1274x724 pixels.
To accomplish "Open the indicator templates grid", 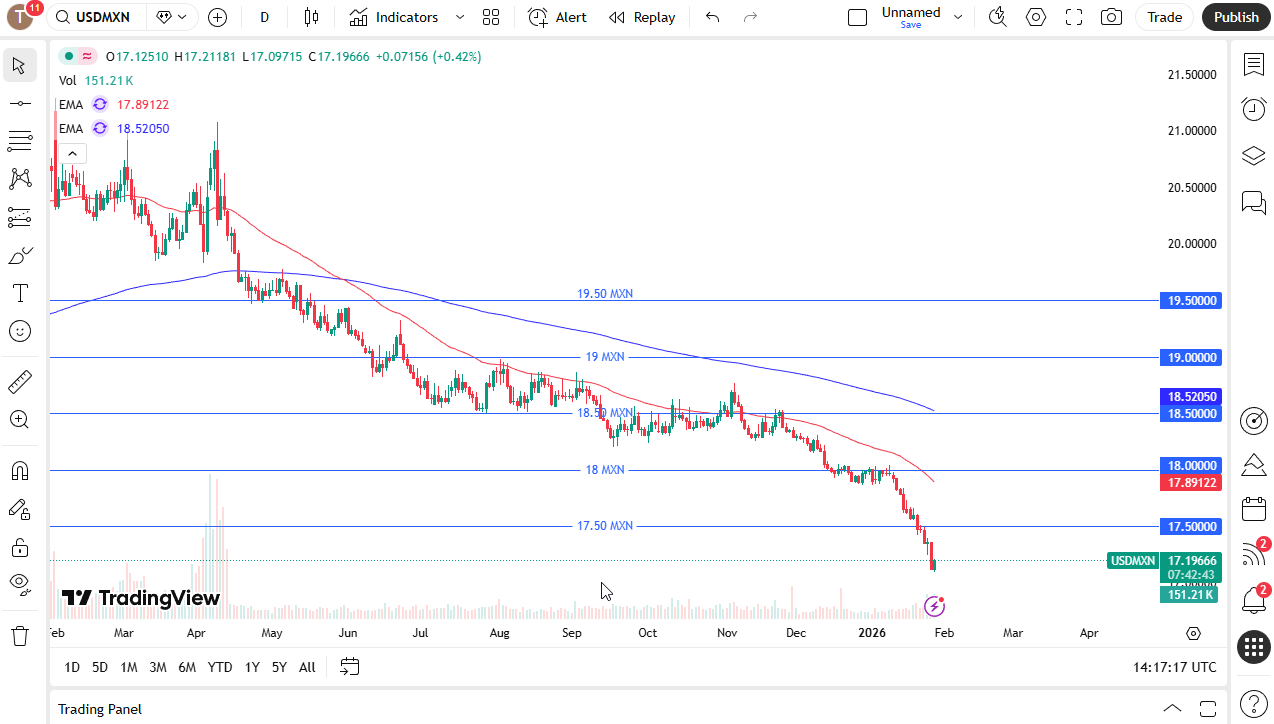I will [490, 17].
